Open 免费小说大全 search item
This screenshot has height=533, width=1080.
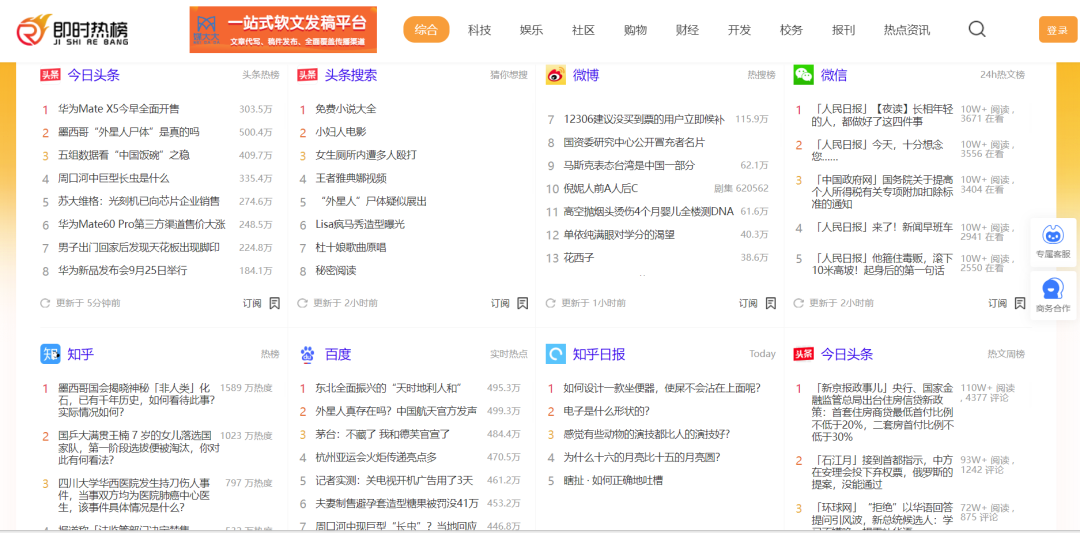pos(346,109)
